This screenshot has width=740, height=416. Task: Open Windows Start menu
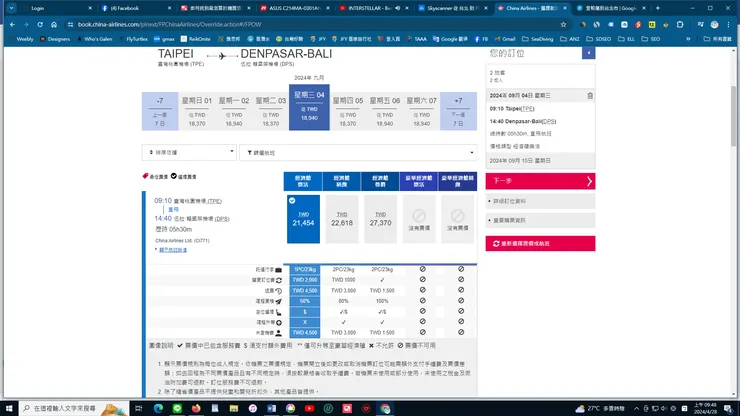pos(9,408)
